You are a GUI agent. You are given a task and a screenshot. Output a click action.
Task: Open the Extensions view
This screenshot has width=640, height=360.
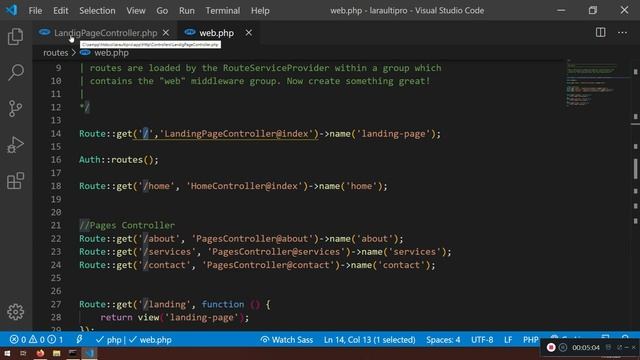16,181
